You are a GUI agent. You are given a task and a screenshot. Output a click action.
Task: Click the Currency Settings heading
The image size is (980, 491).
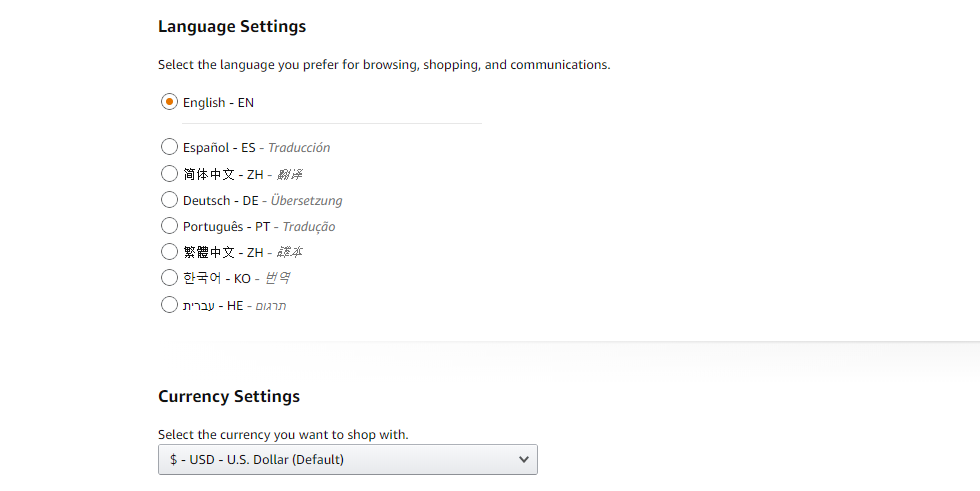[229, 396]
